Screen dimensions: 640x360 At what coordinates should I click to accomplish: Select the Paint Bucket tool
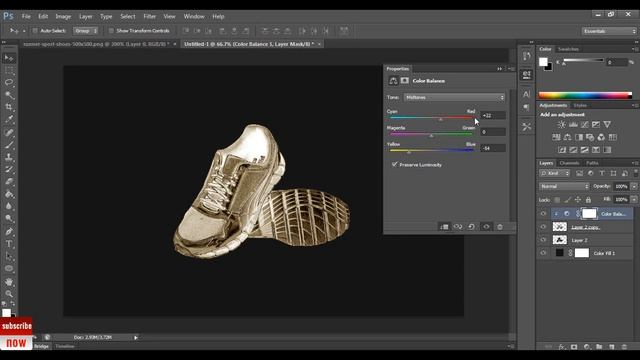tap(9, 194)
